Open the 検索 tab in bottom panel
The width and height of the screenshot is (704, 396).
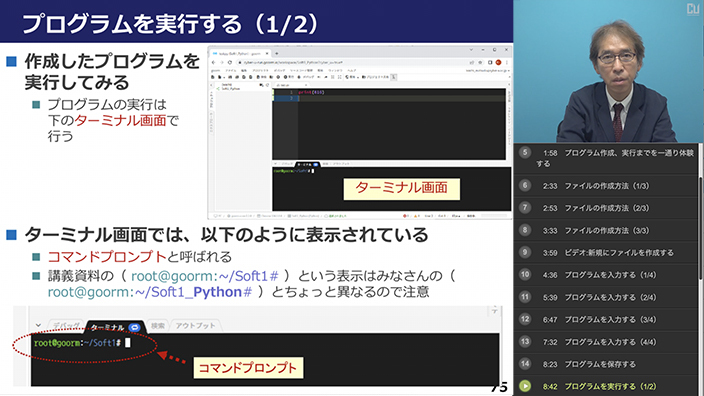(158, 326)
